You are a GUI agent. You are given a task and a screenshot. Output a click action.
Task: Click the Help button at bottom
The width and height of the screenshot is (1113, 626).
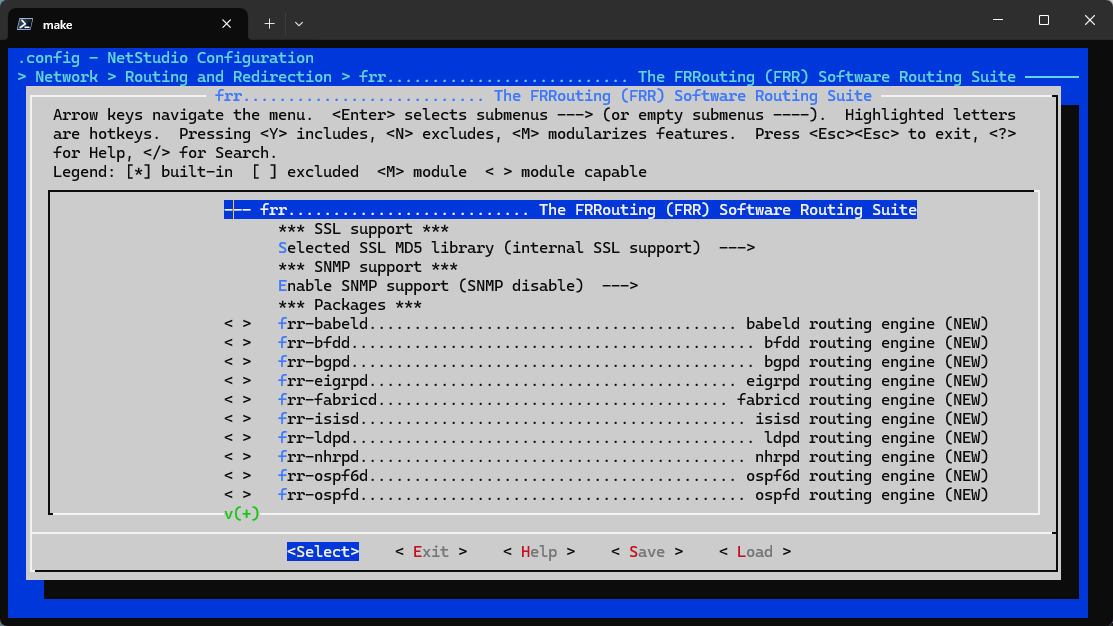click(x=538, y=552)
